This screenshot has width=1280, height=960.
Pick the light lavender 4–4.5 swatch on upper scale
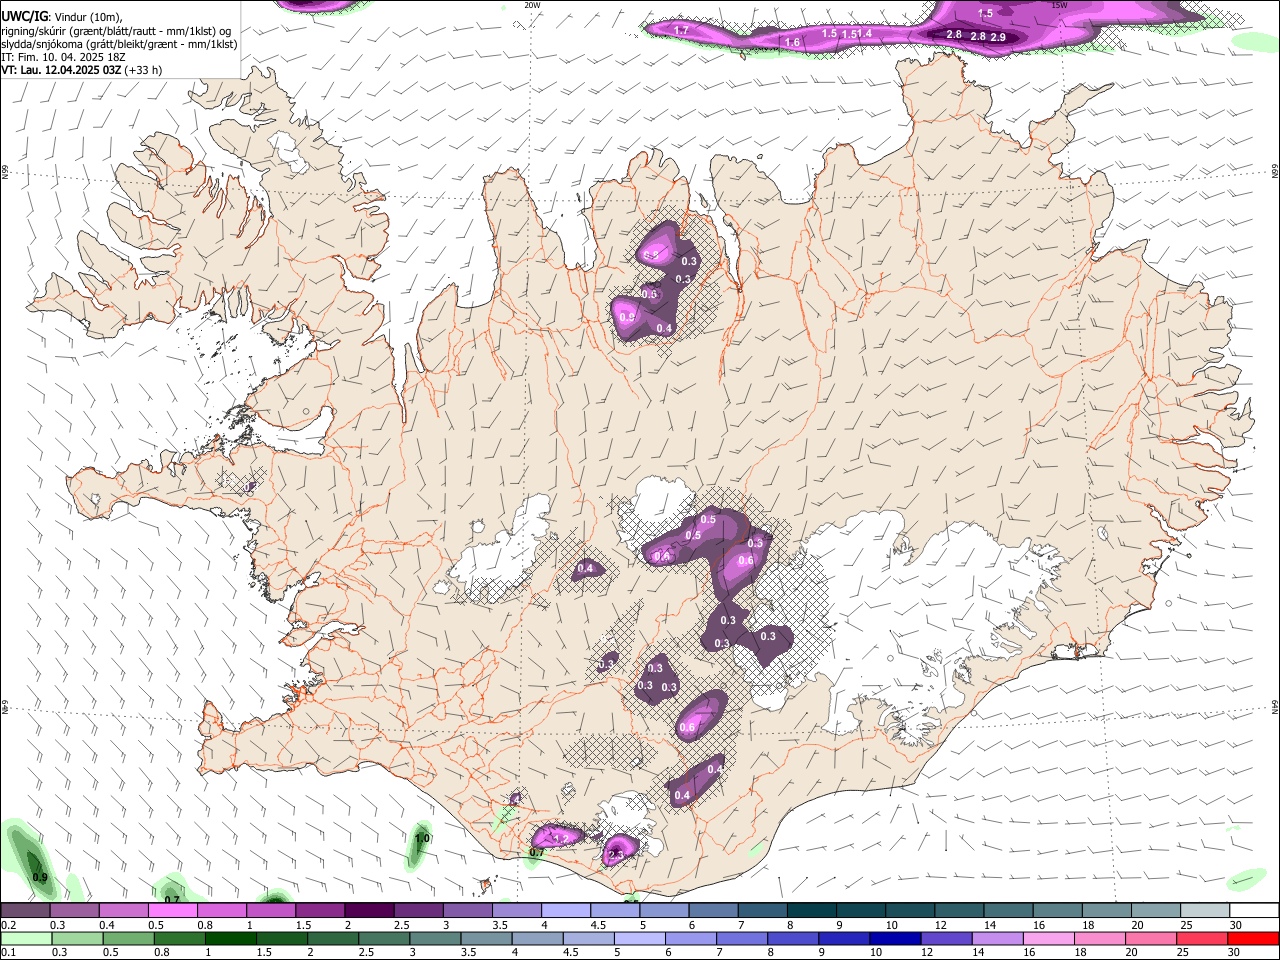pos(565,910)
